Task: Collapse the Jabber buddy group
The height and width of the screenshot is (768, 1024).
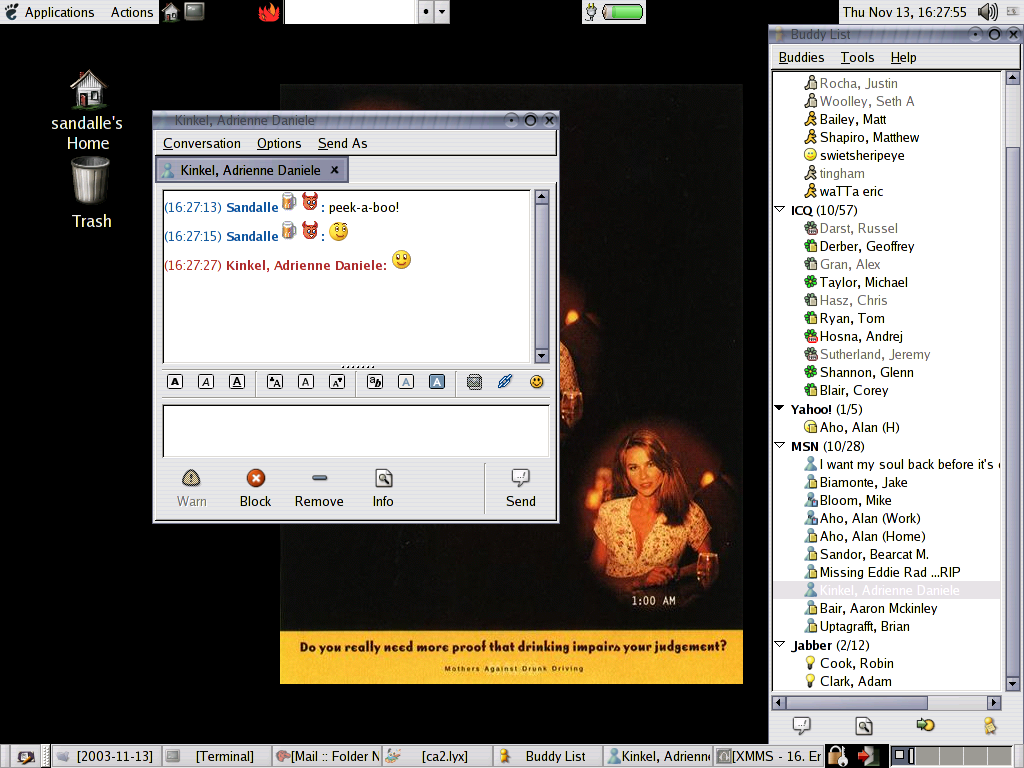Action: pyautogui.click(x=780, y=645)
